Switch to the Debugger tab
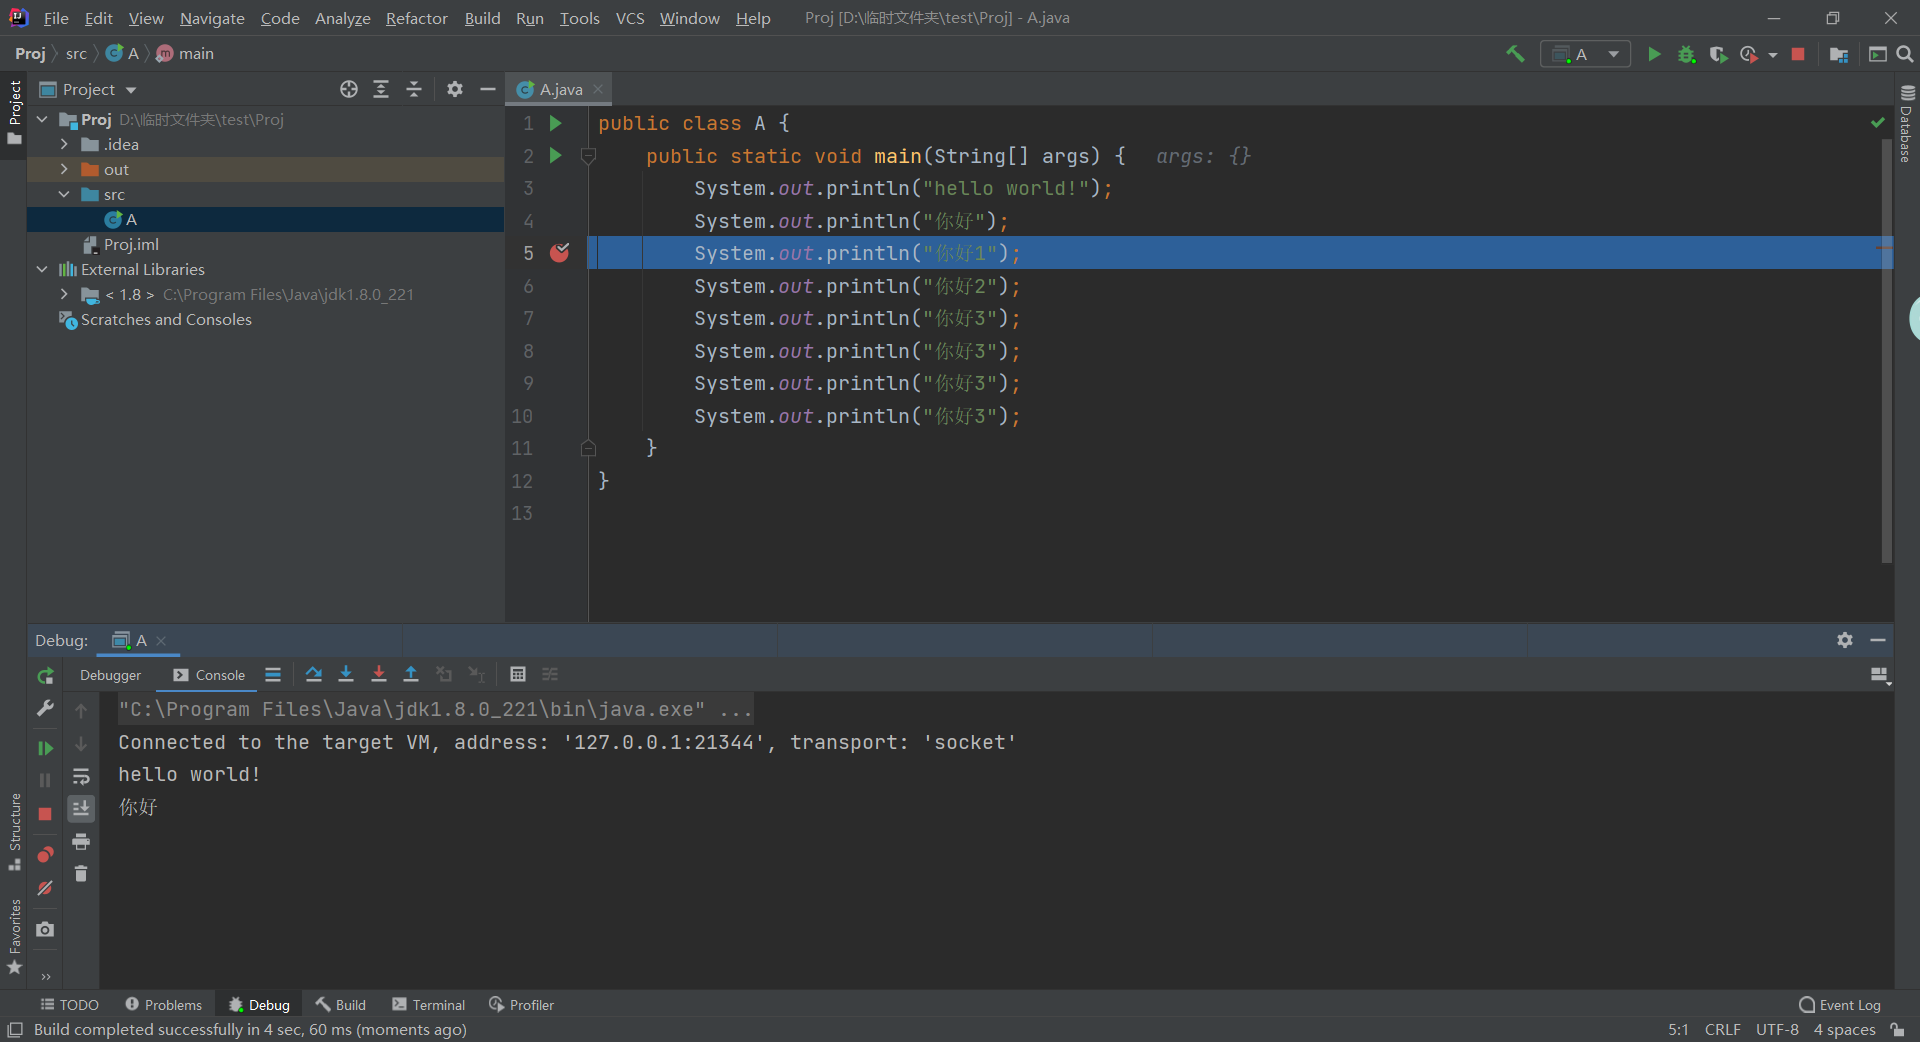The image size is (1920, 1042). coord(110,675)
